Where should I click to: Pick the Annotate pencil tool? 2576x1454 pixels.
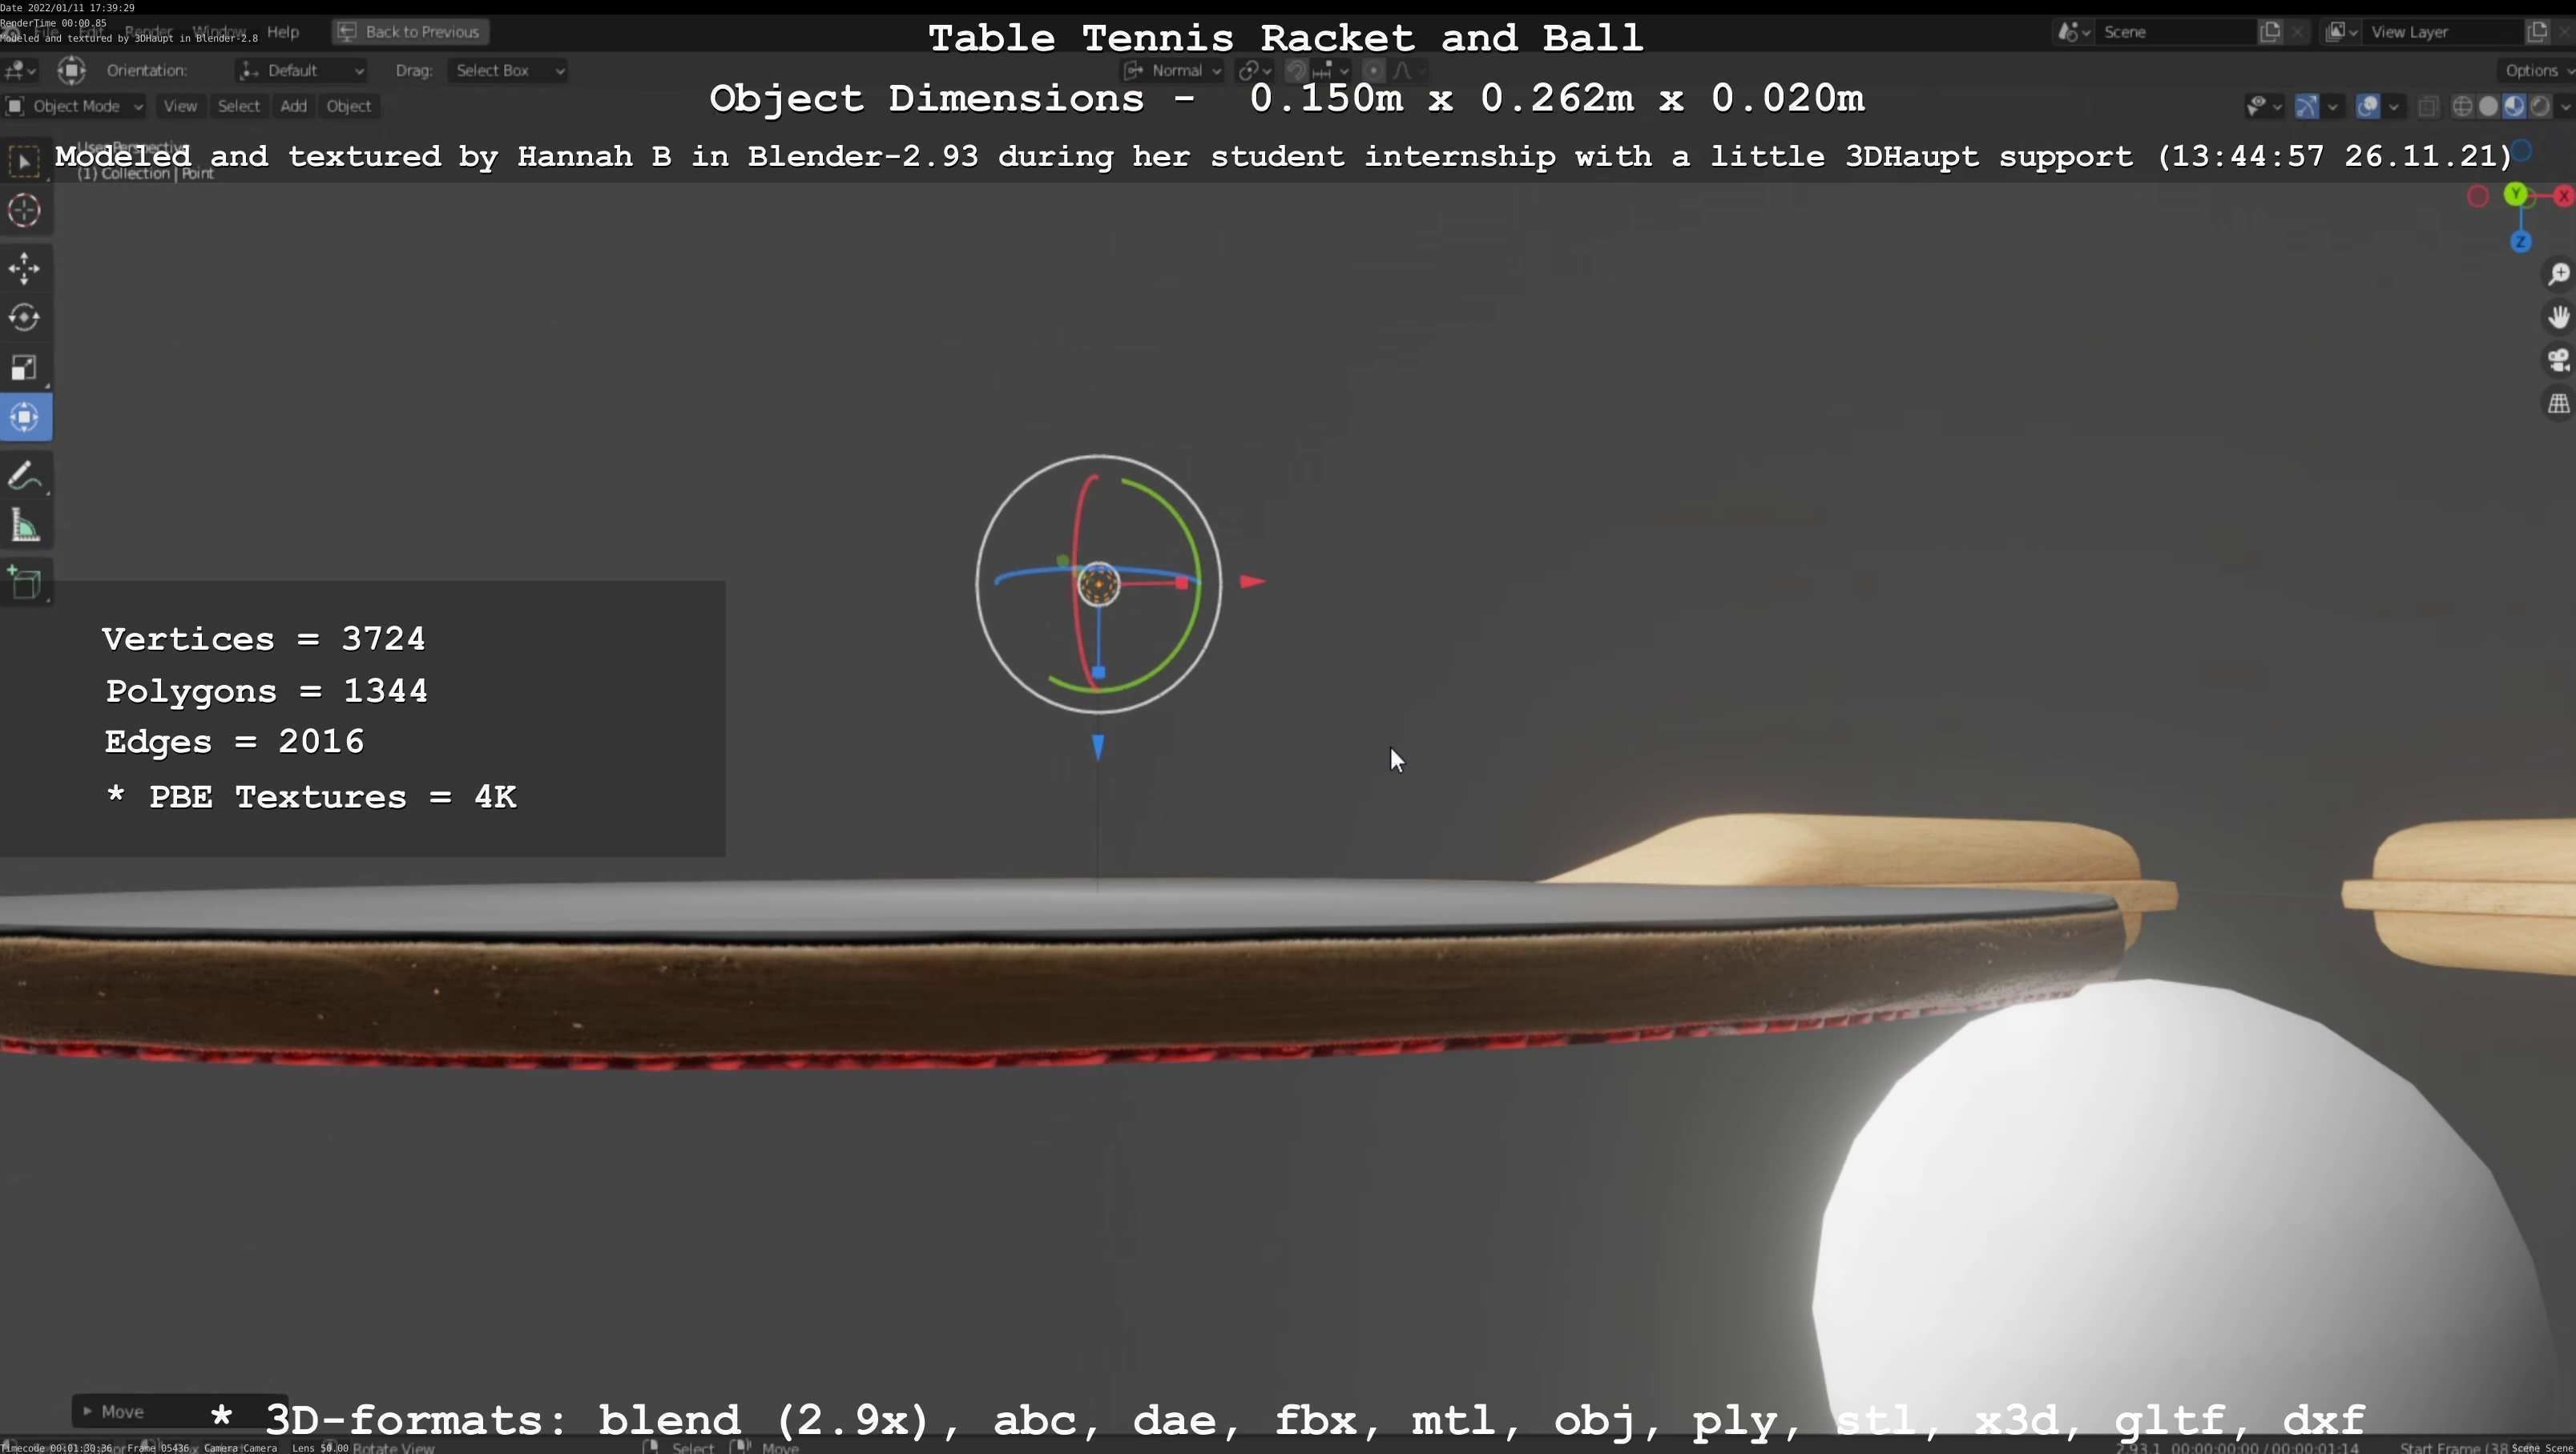coord(25,477)
